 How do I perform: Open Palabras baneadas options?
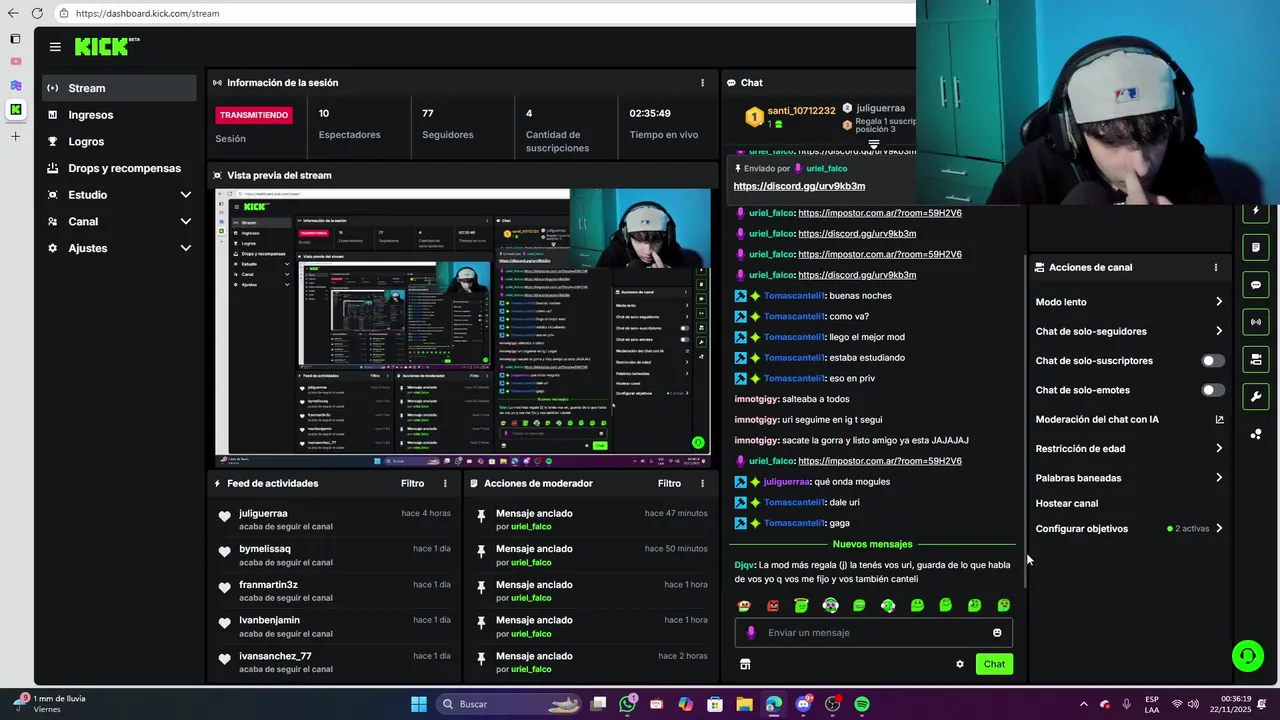point(1129,478)
